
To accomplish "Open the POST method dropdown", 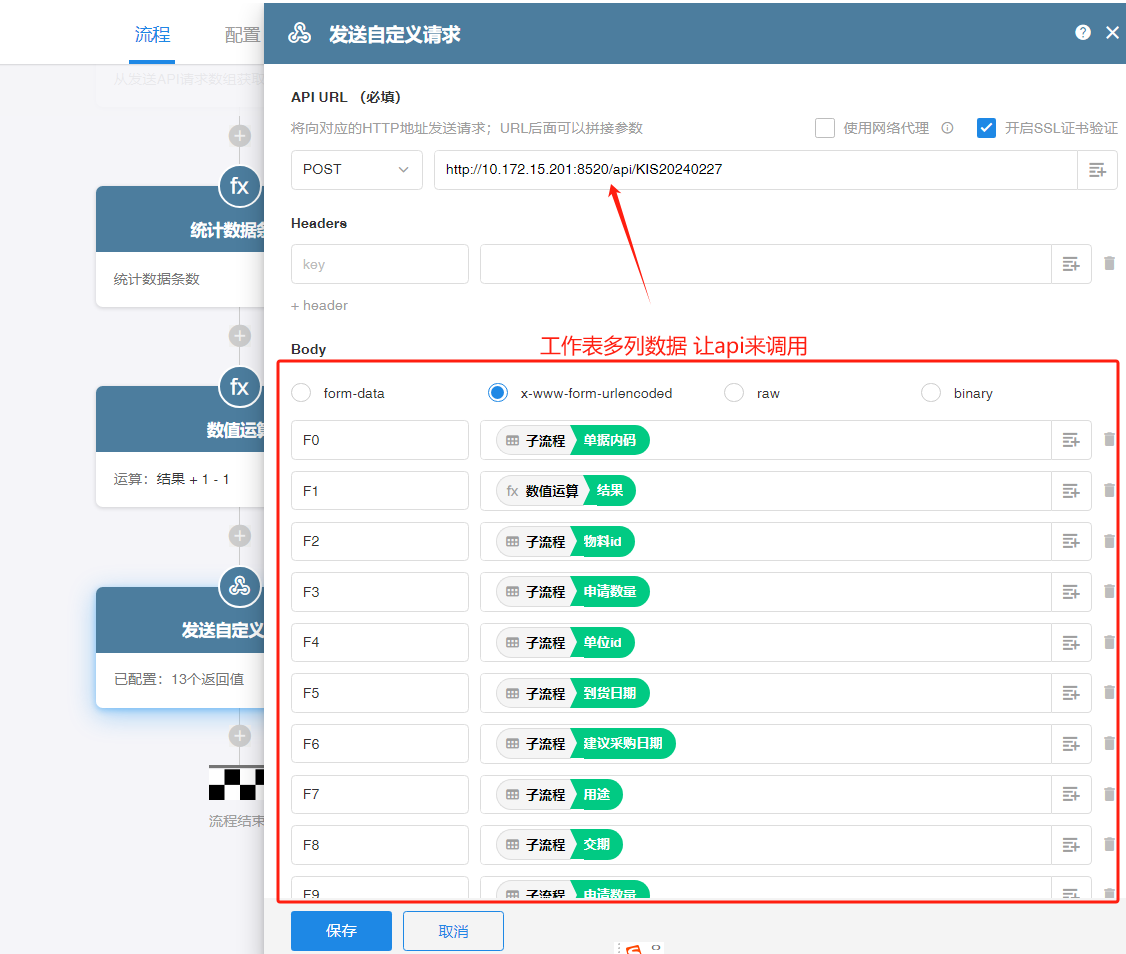I will [356, 170].
